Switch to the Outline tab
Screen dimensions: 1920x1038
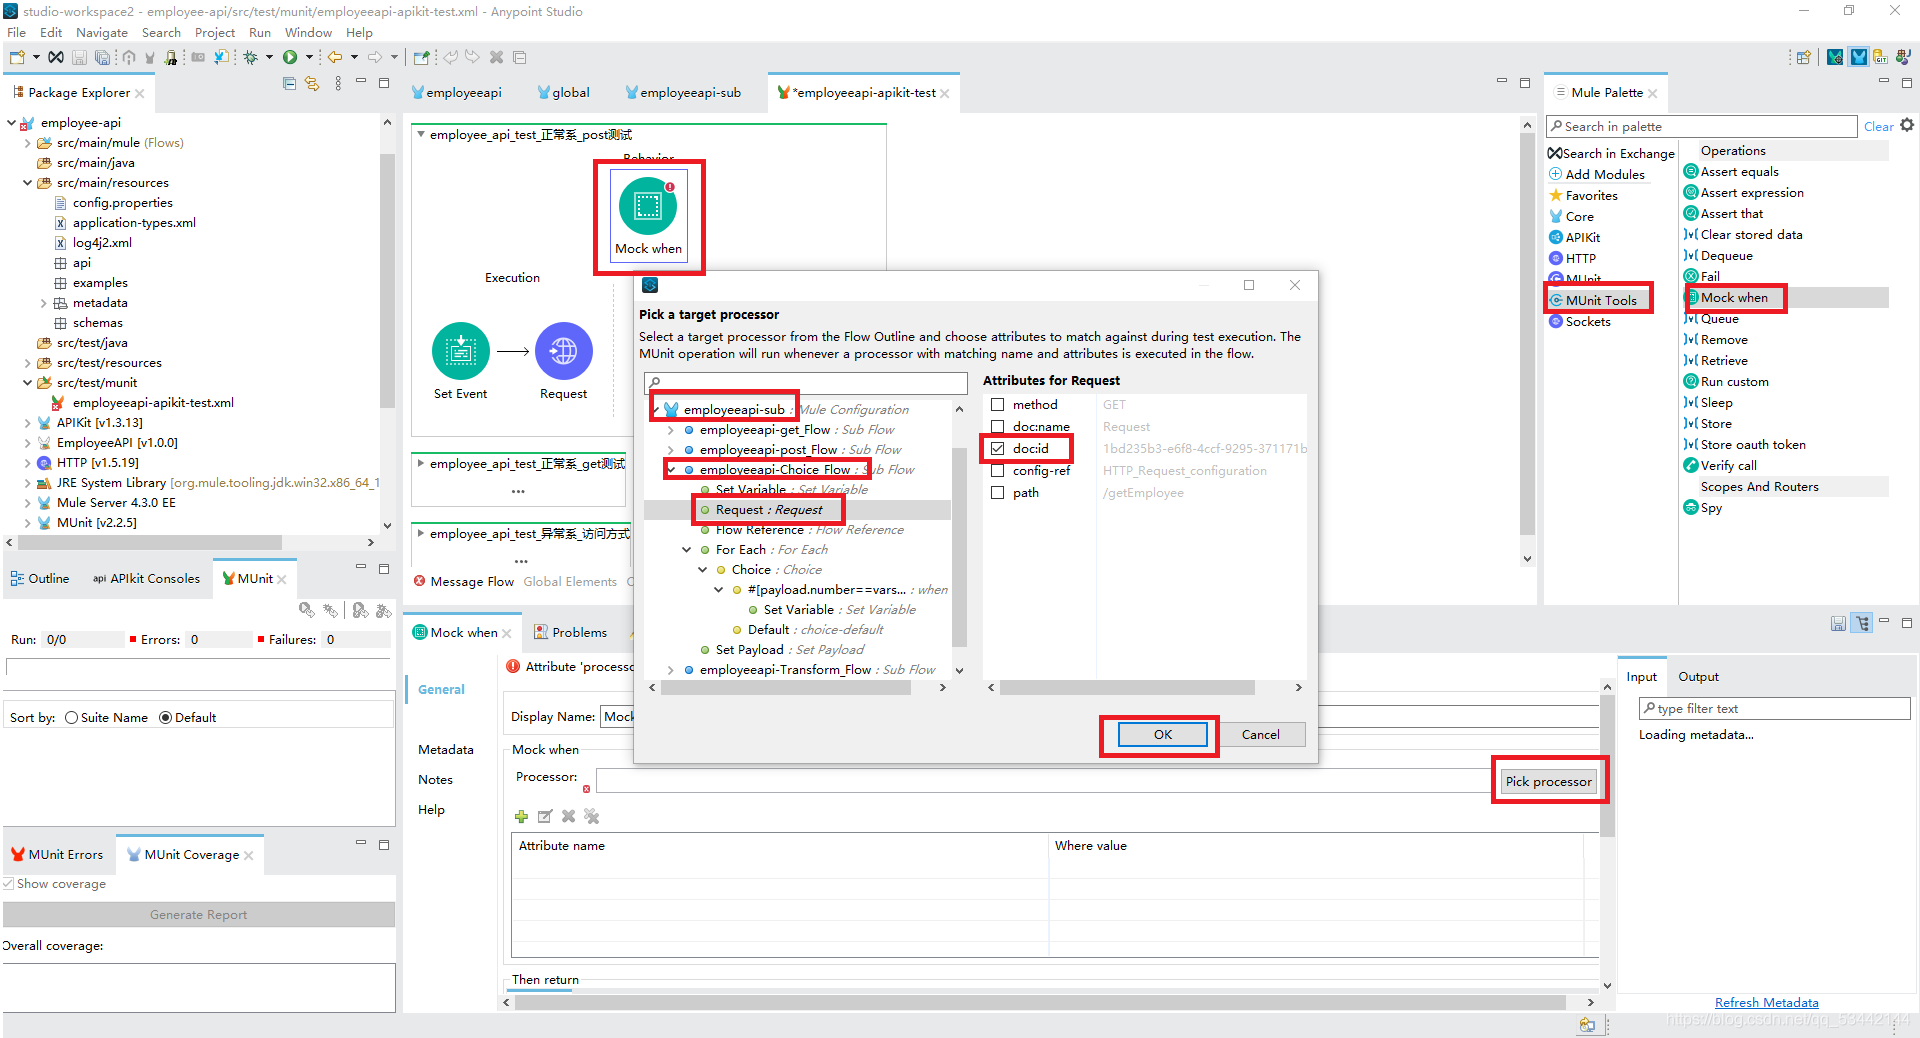tap(40, 578)
